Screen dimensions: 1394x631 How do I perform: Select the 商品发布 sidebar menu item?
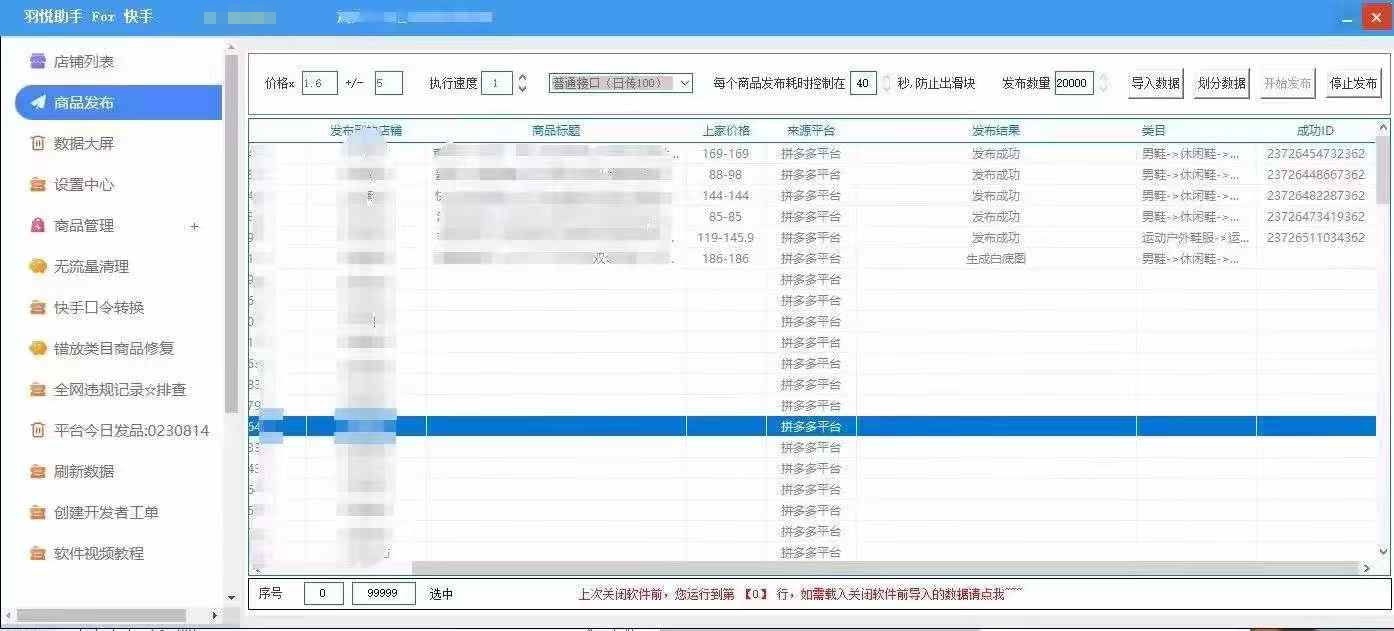coord(118,102)
